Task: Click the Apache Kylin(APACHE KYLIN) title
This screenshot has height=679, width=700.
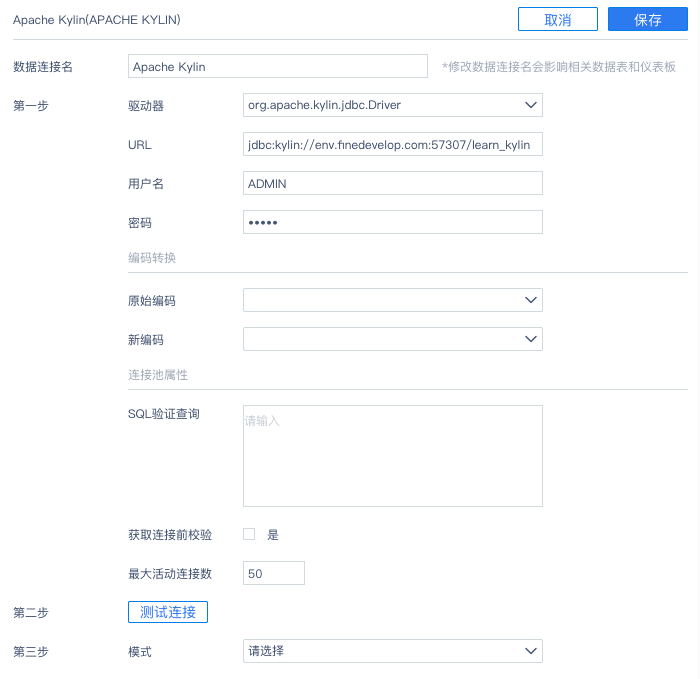Action: pos(97,20)
